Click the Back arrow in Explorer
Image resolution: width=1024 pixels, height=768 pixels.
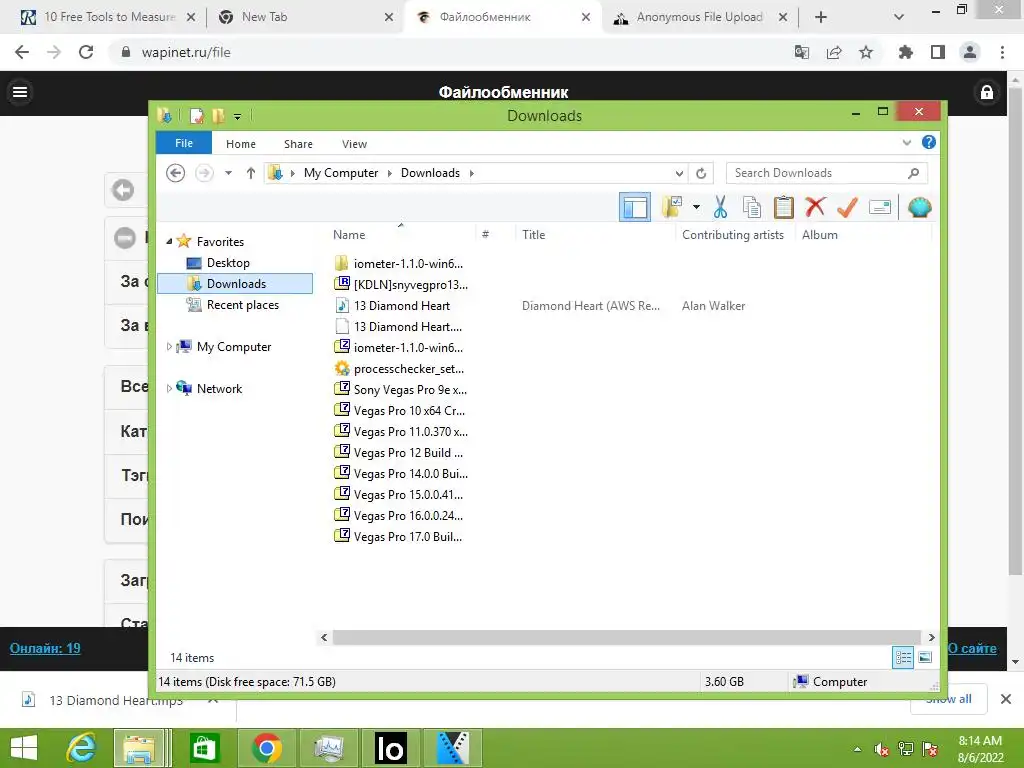[176, 173]
